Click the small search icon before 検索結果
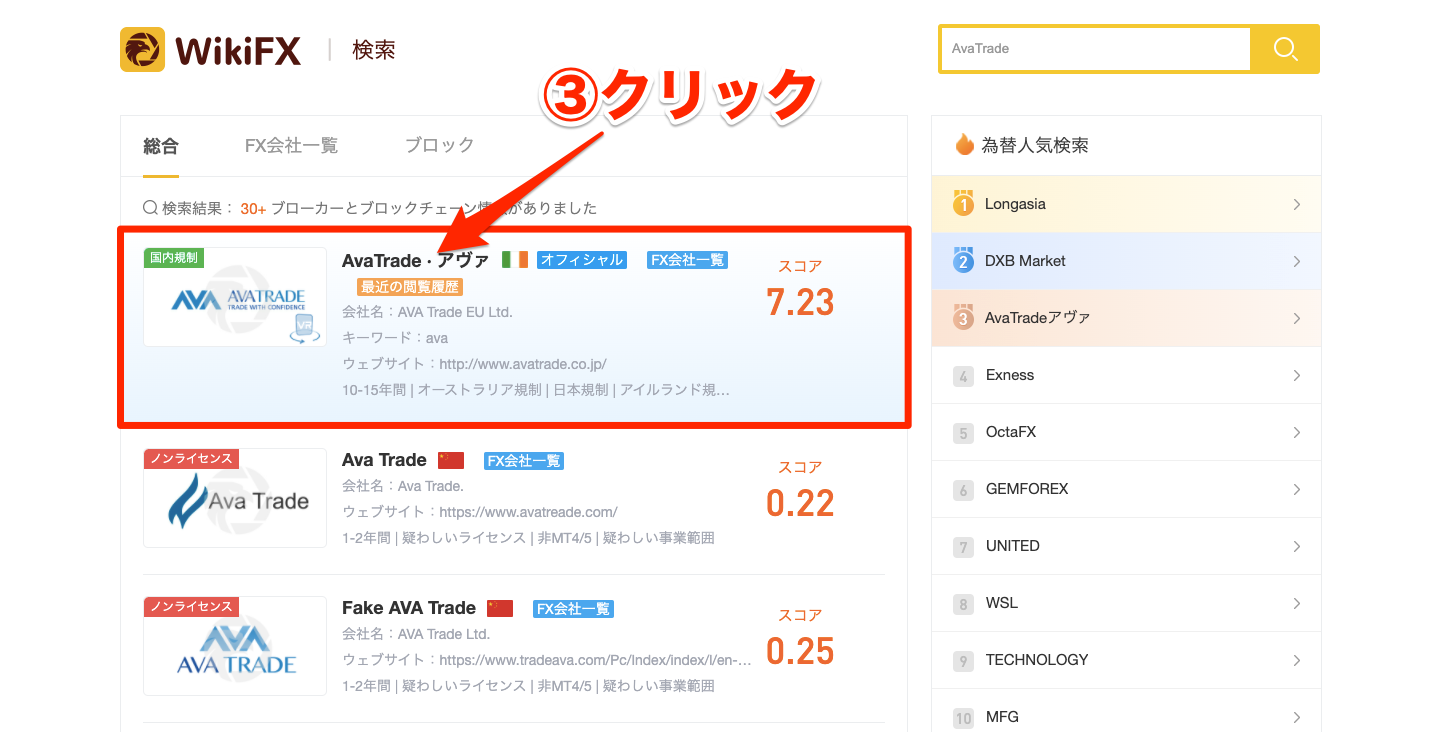This screenshot has height=732, width=1440. click(x=151, y=208)
